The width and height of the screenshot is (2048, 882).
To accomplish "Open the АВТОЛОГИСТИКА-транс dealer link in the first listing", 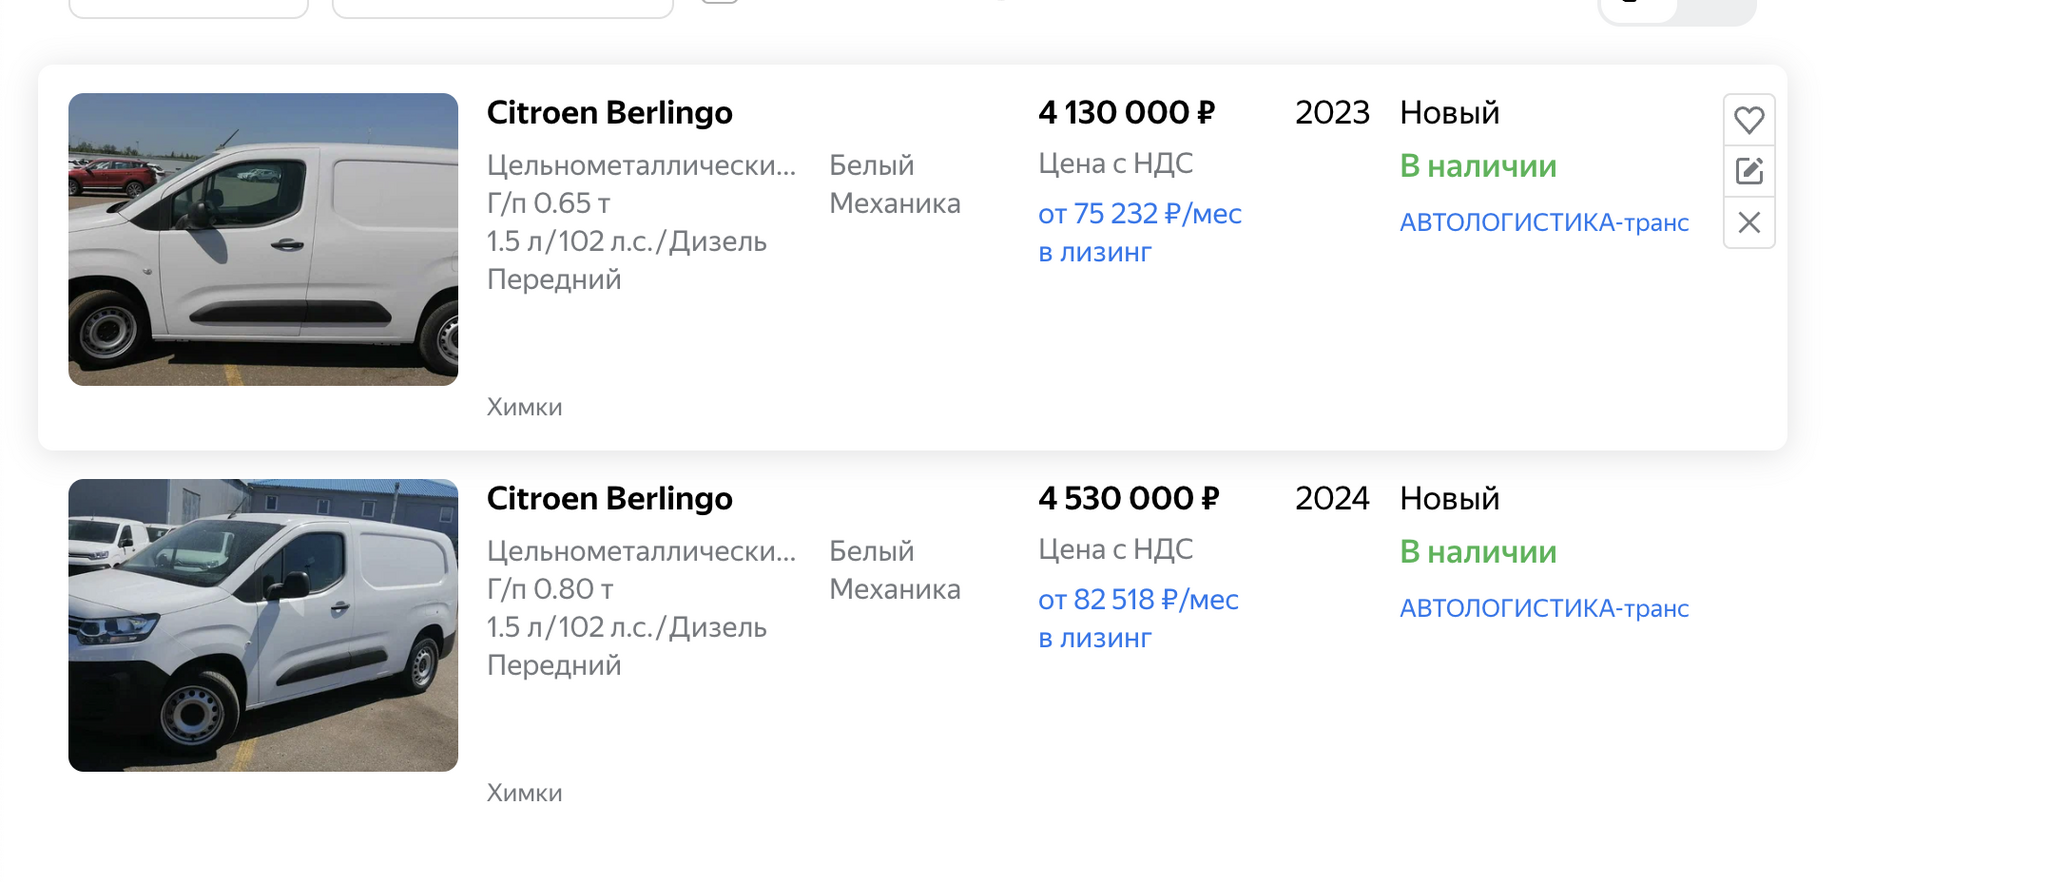I will [1543, 222].
